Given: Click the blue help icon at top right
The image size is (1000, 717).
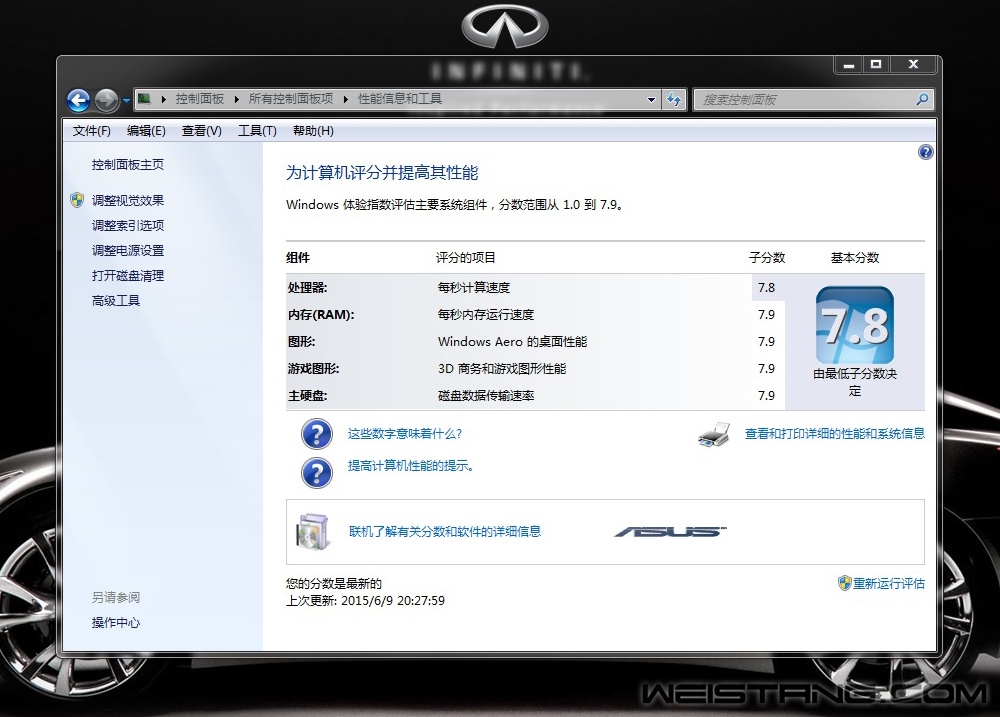Looking at the screenshot, I should (925, 152).
